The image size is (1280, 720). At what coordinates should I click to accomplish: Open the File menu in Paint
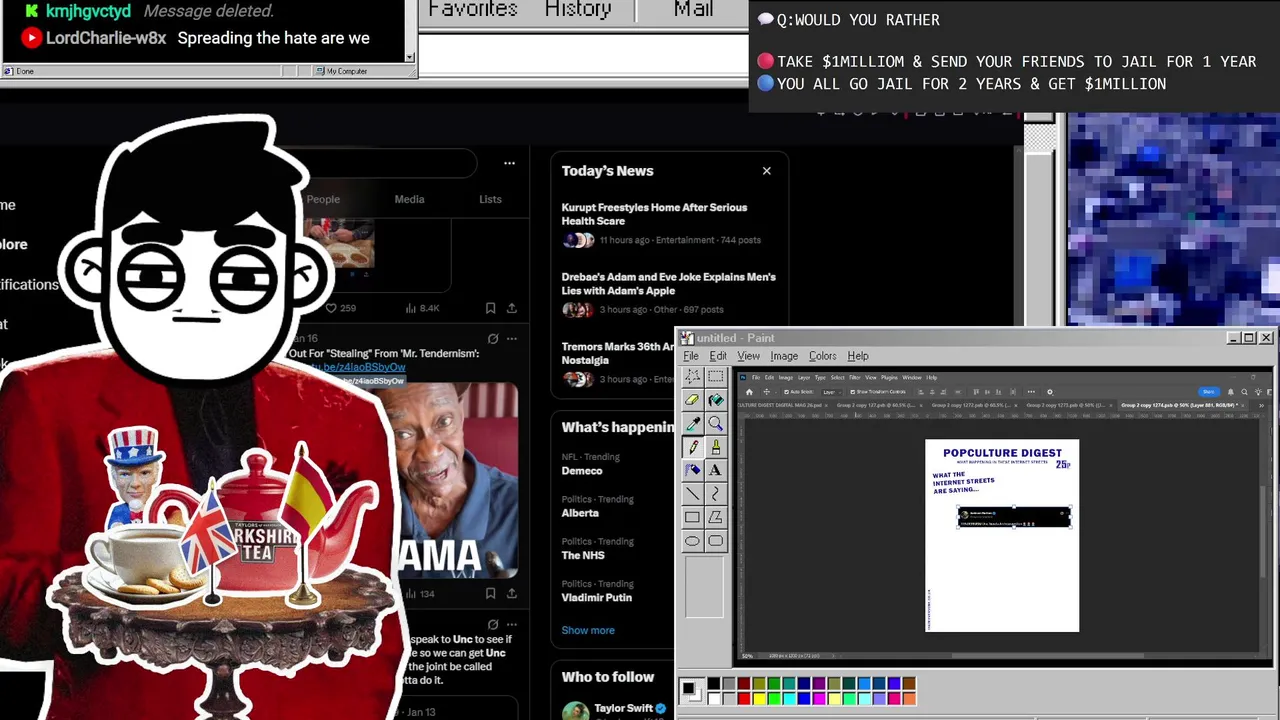(x=691, y=356)
